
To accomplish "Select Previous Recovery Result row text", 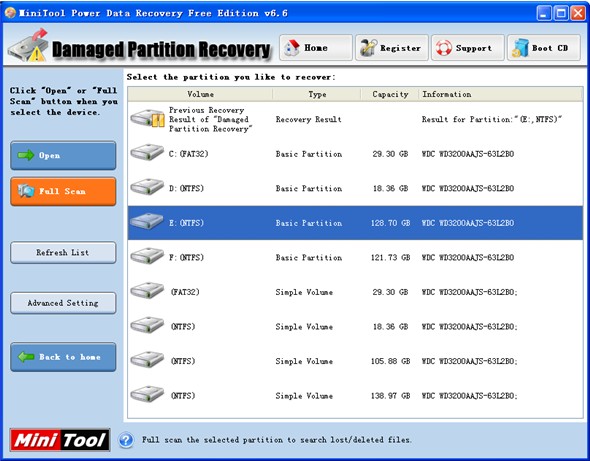I will tap(210, 119).
